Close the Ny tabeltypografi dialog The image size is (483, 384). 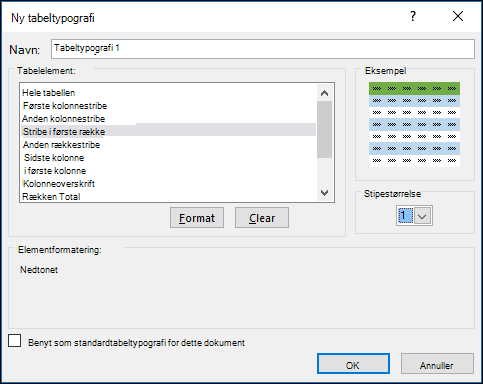pyautogui.click(x=458, y=16)
